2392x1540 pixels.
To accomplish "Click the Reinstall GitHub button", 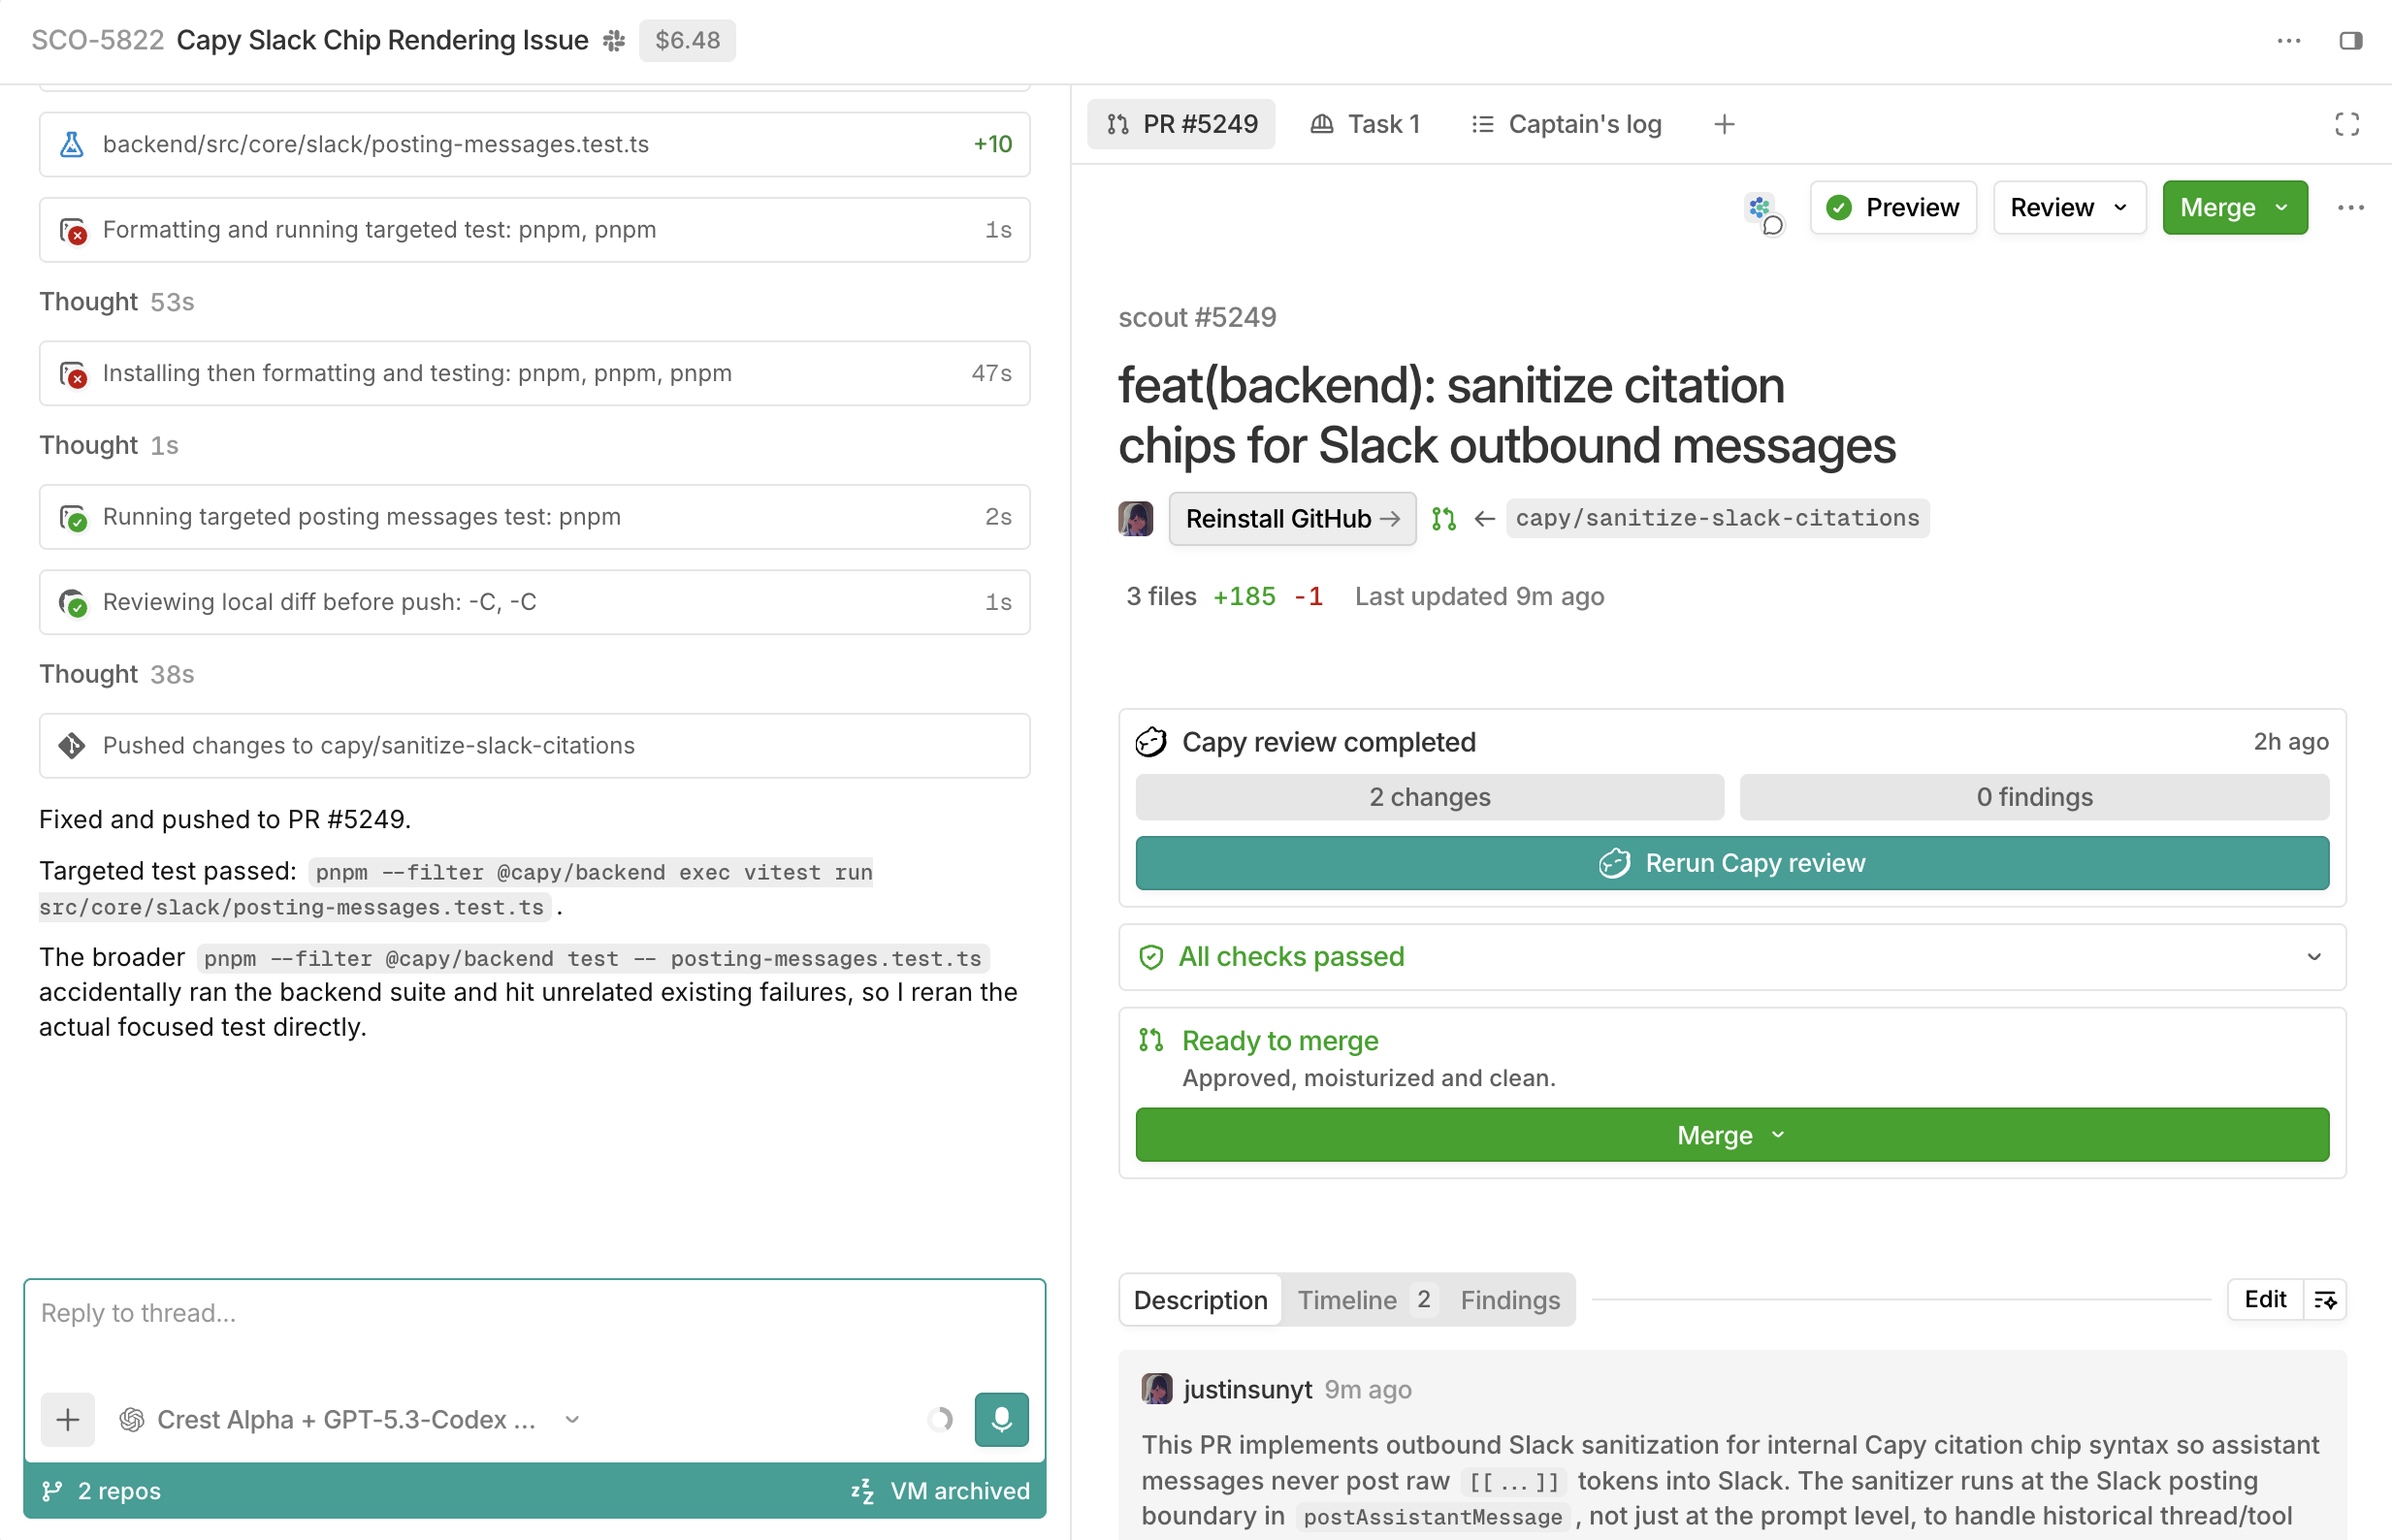I will click(1291, 518).
